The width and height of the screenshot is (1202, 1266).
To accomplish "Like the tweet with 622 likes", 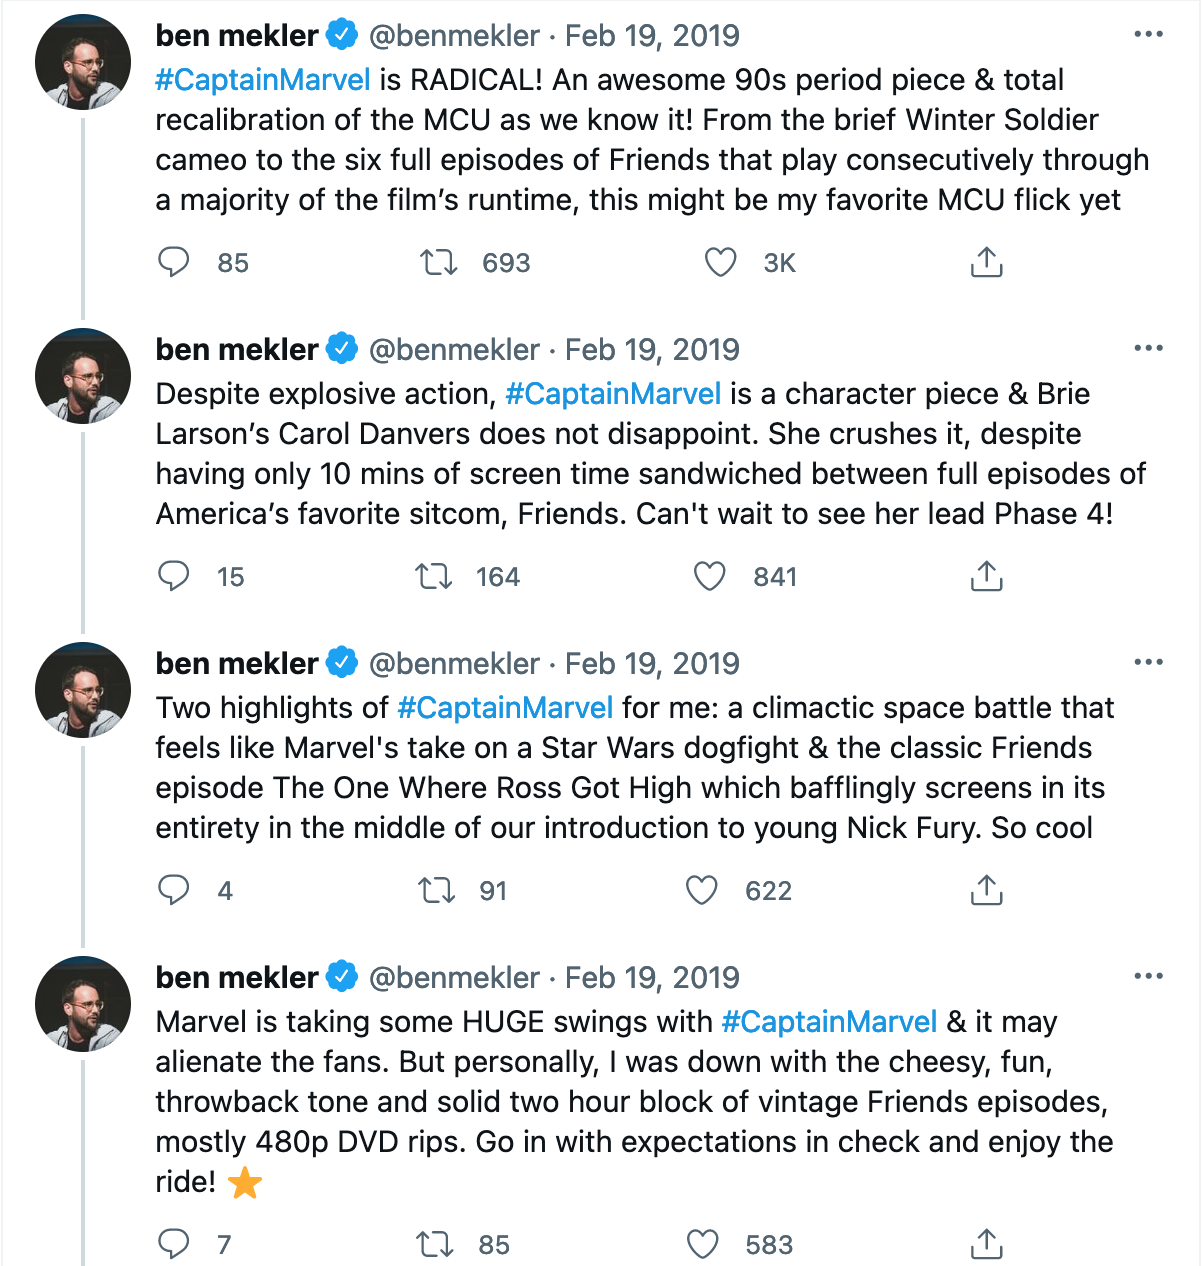I will [702, 890].
